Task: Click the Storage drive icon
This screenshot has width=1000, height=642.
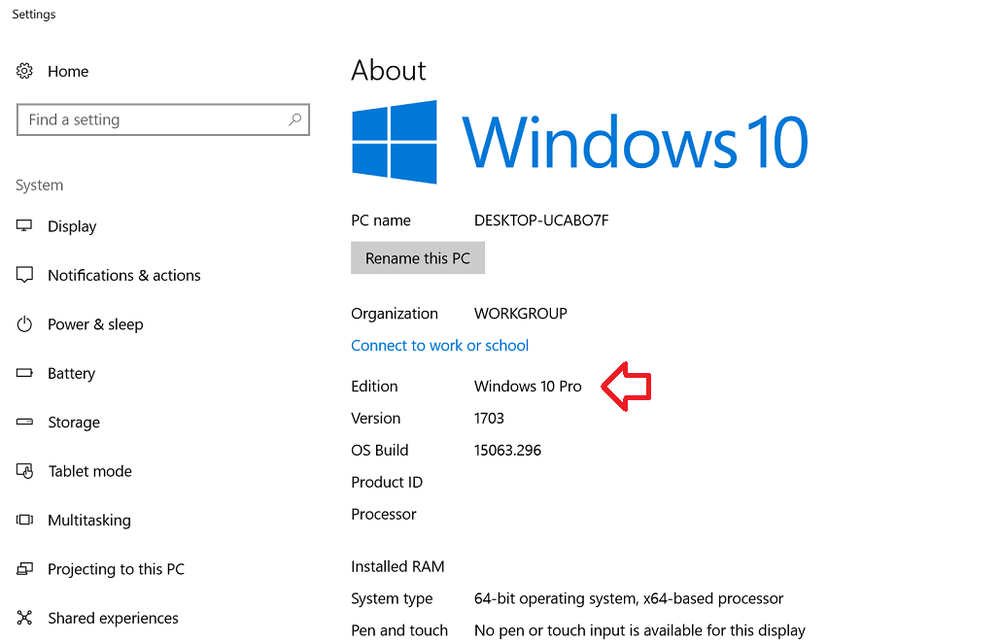Action: click(24, 421)
